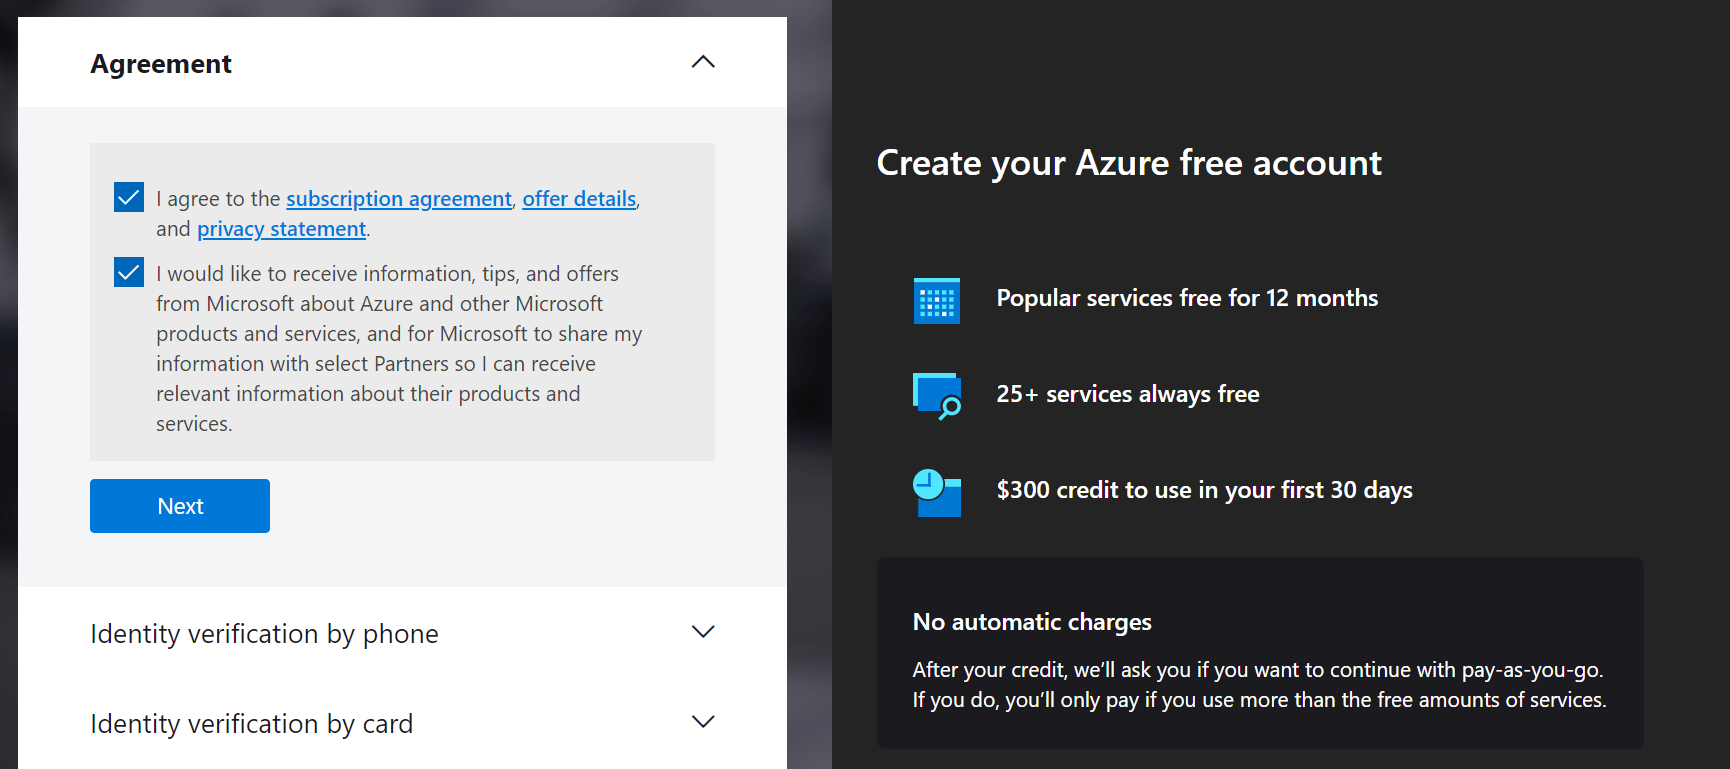
Task: Expand Identity verification by phone chevron
Action: pyautogui.click(x=703, y=632)
